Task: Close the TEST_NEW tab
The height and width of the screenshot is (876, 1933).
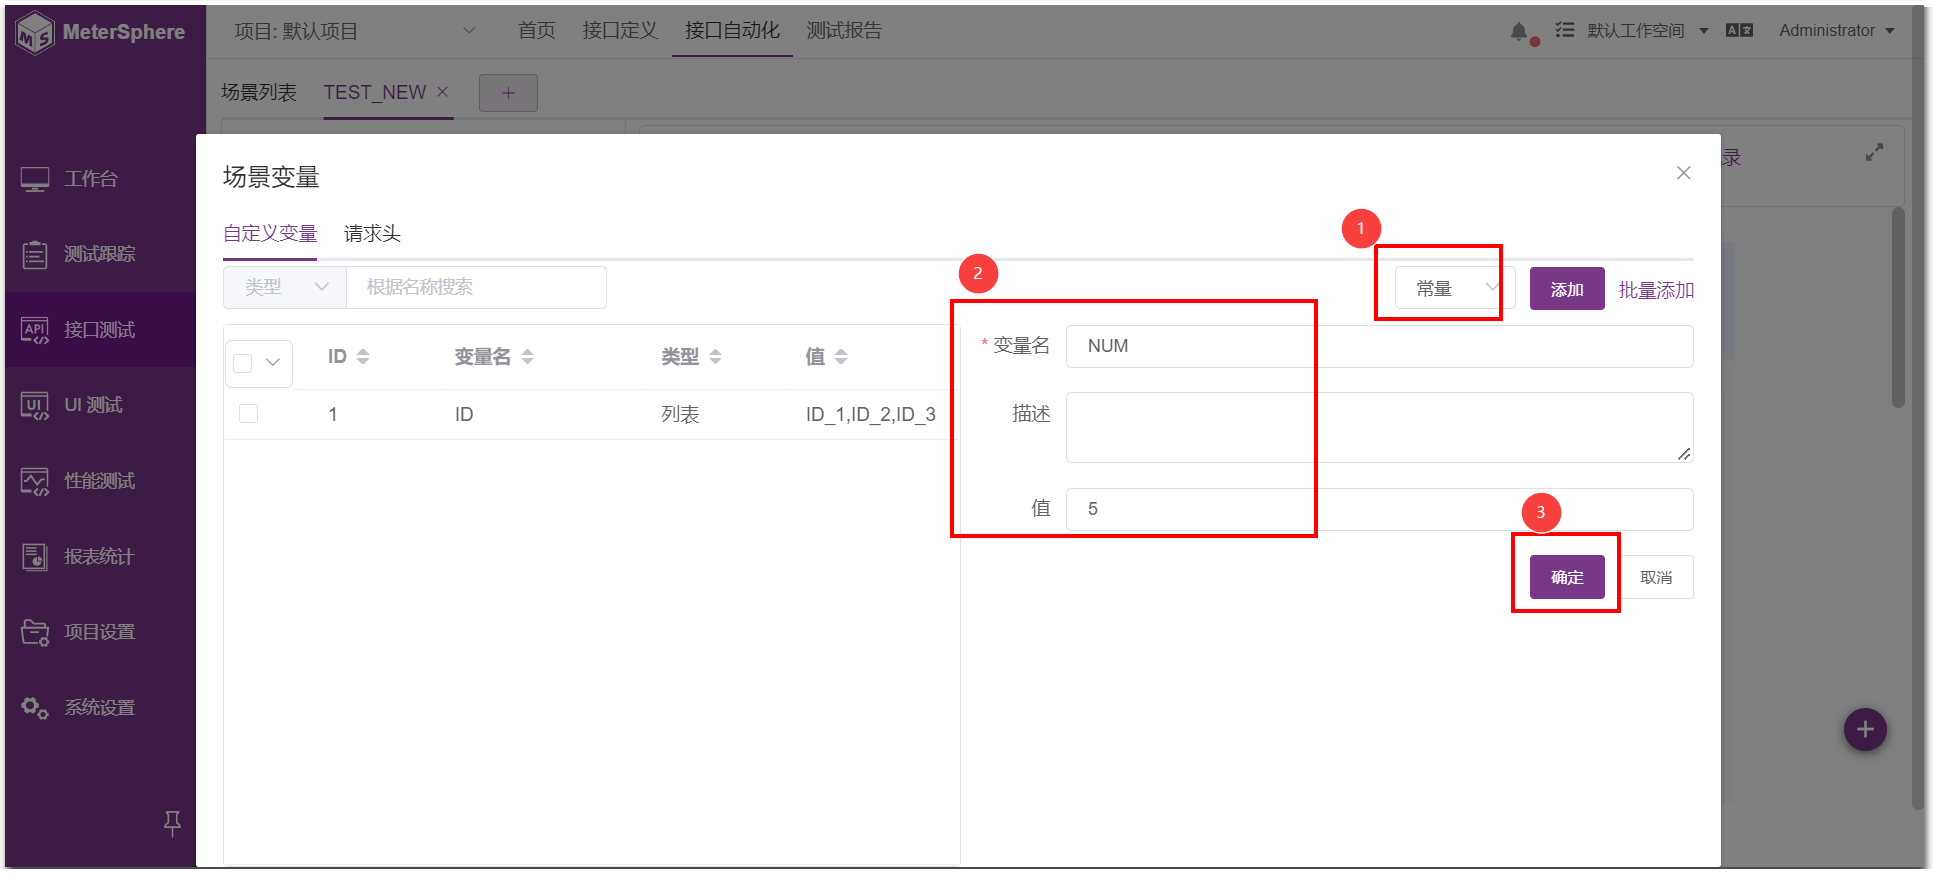Action: (x=442, y=92)
